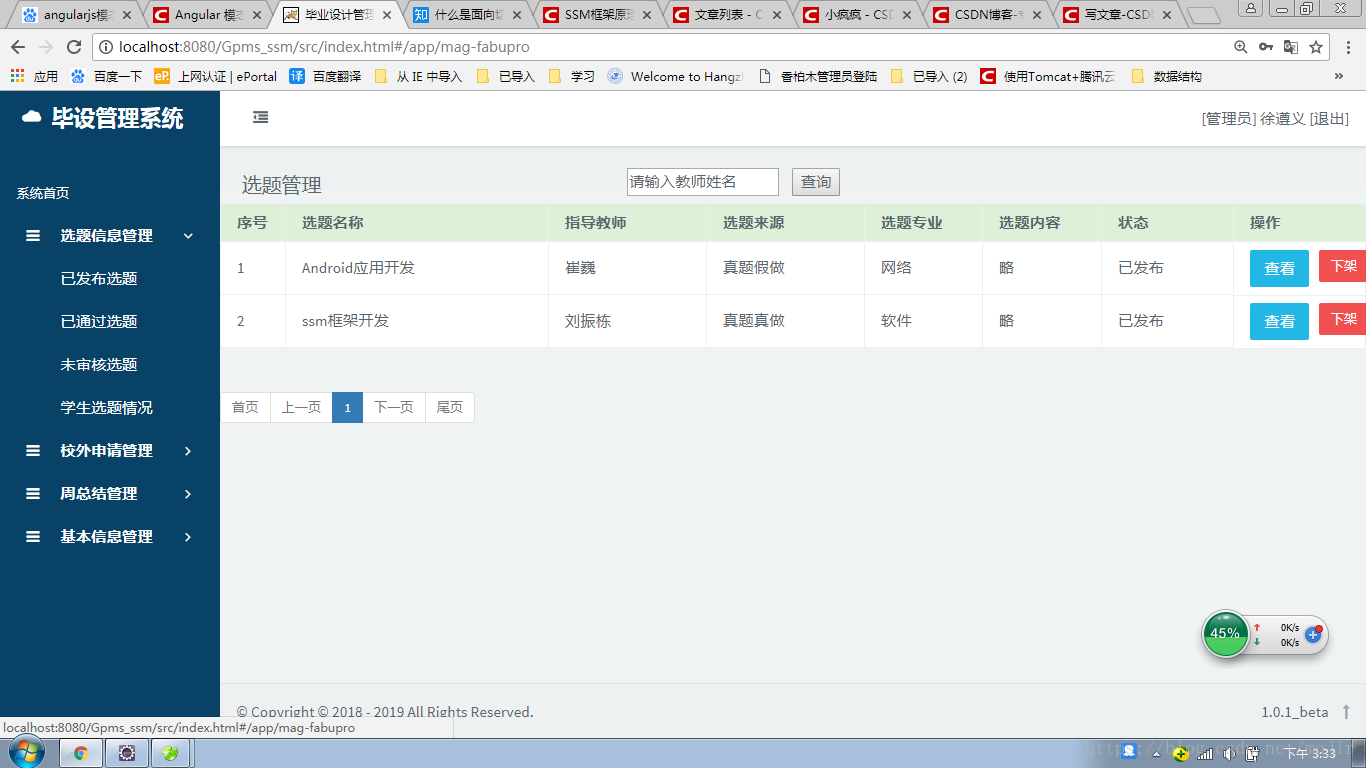This screenshot has width=1366, height=768.
Task: Open 未审核选题 in the sidebar
Action: [99, 365]
